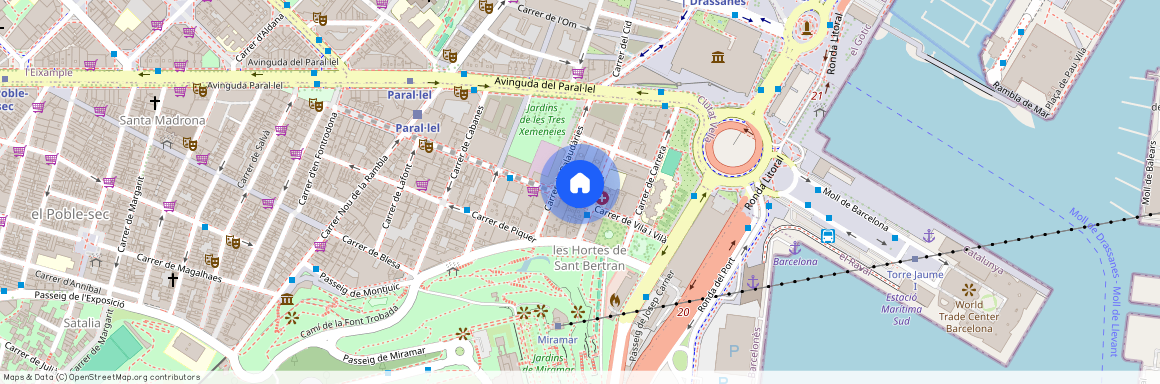Select the les Hortes de Sant Bertran label
The image size is (1160, 384).
pyautogui.click(x=590, y=258)
